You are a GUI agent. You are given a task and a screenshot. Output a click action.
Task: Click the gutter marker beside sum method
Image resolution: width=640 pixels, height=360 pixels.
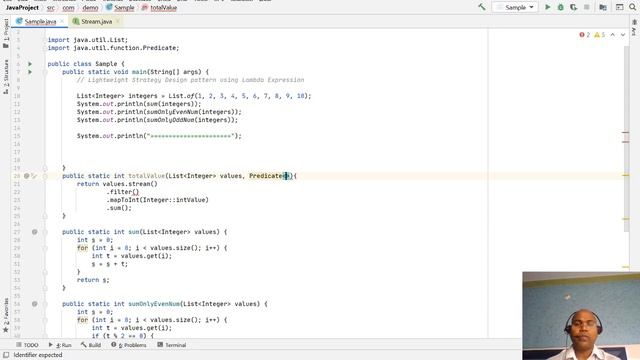point(35,232)
